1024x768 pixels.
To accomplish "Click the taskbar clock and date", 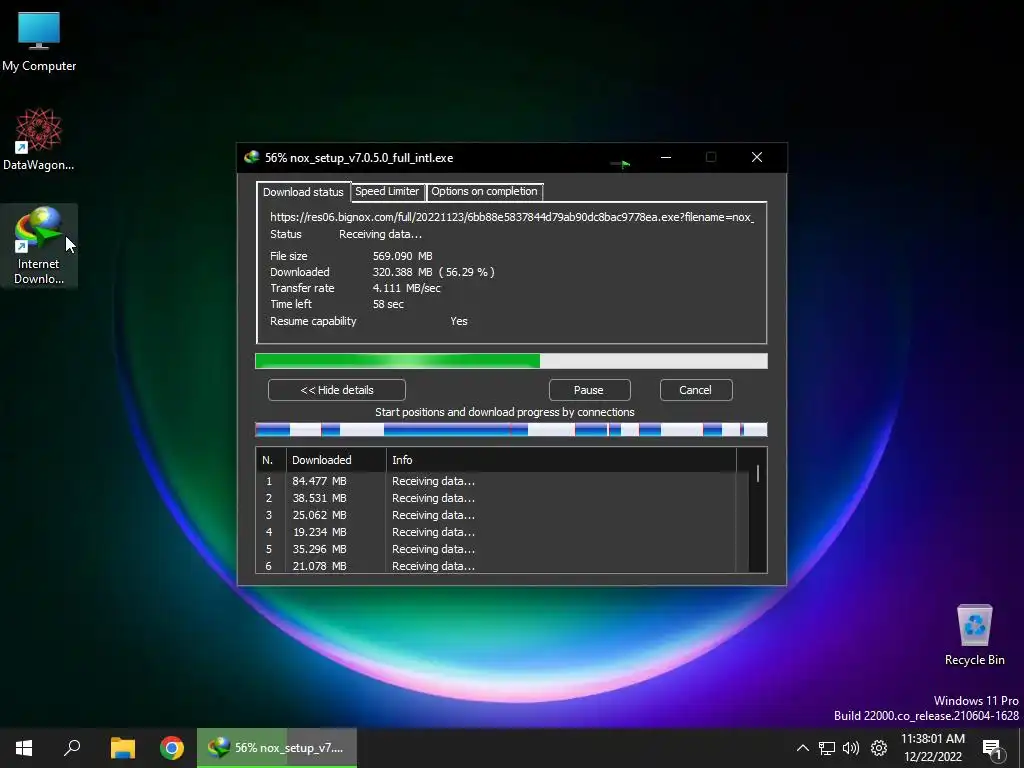I will point(933,748).
